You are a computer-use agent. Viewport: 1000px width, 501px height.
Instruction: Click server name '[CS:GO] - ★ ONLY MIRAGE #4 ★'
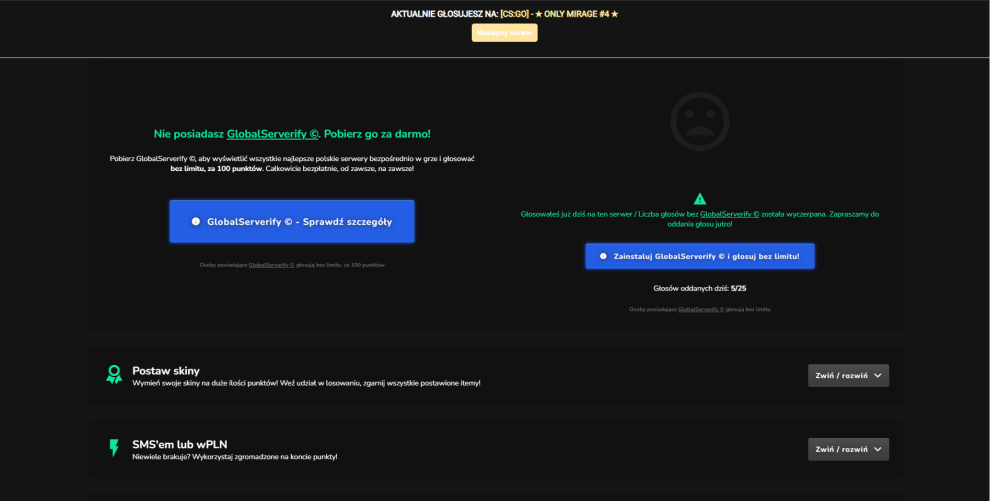559,14
